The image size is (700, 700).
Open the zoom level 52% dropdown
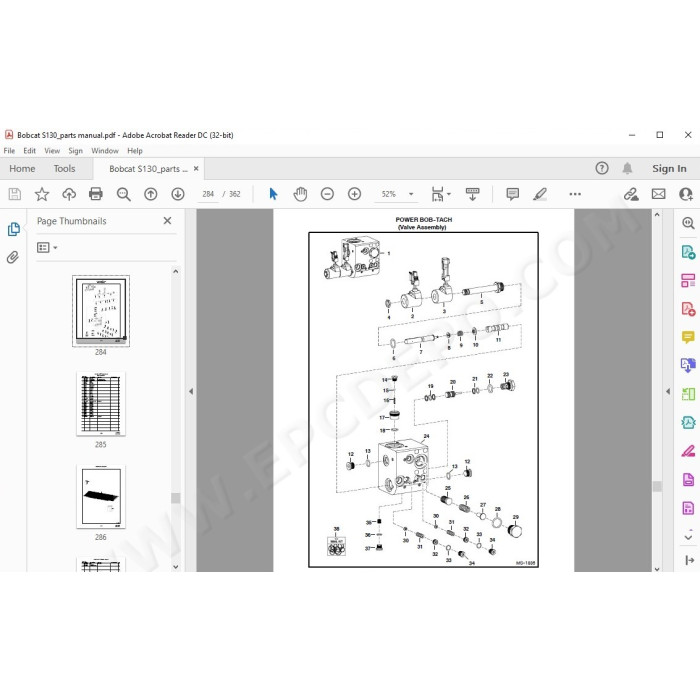pyautogui.click(x=411, y=194)
